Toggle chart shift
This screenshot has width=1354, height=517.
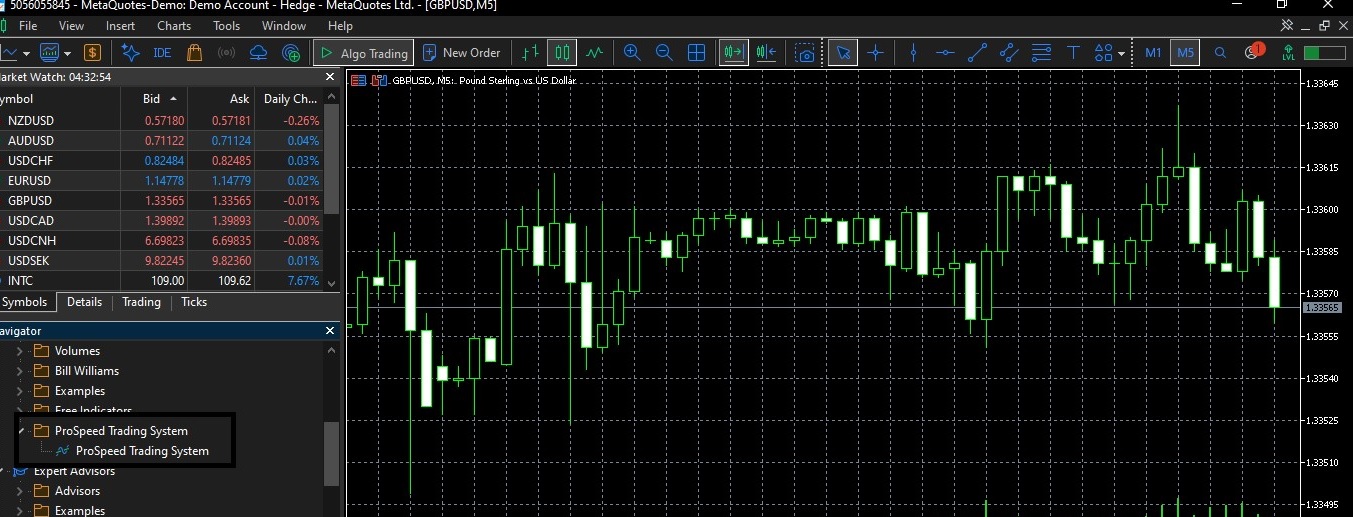coord(767,53)
